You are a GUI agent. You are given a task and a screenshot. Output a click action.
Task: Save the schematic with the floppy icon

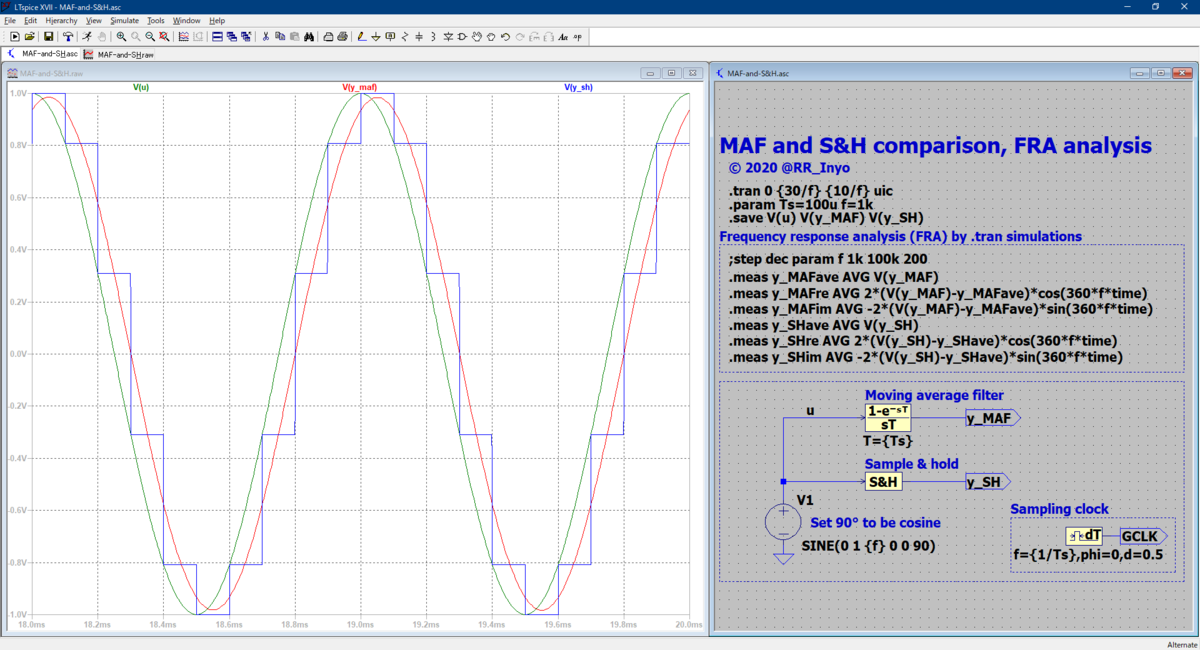tap(48, 36)
